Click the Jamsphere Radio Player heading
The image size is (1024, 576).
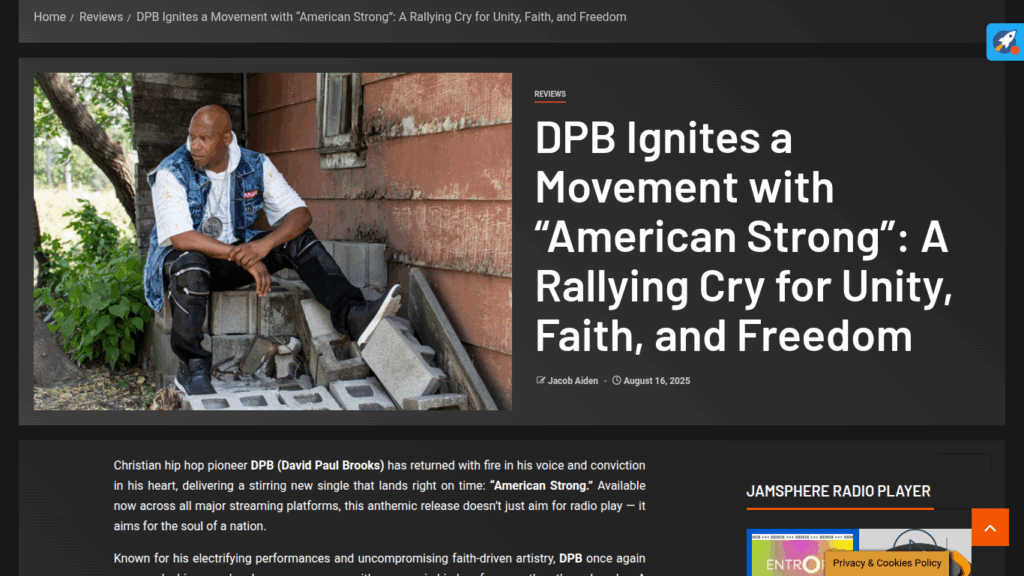tap(839, 491)
